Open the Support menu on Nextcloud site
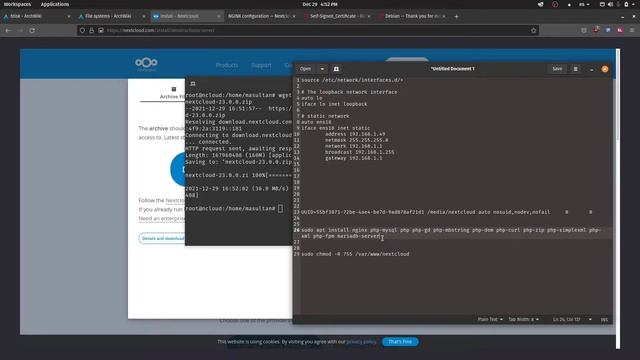The width and height of the screenshot is (640, 360). 261,65
